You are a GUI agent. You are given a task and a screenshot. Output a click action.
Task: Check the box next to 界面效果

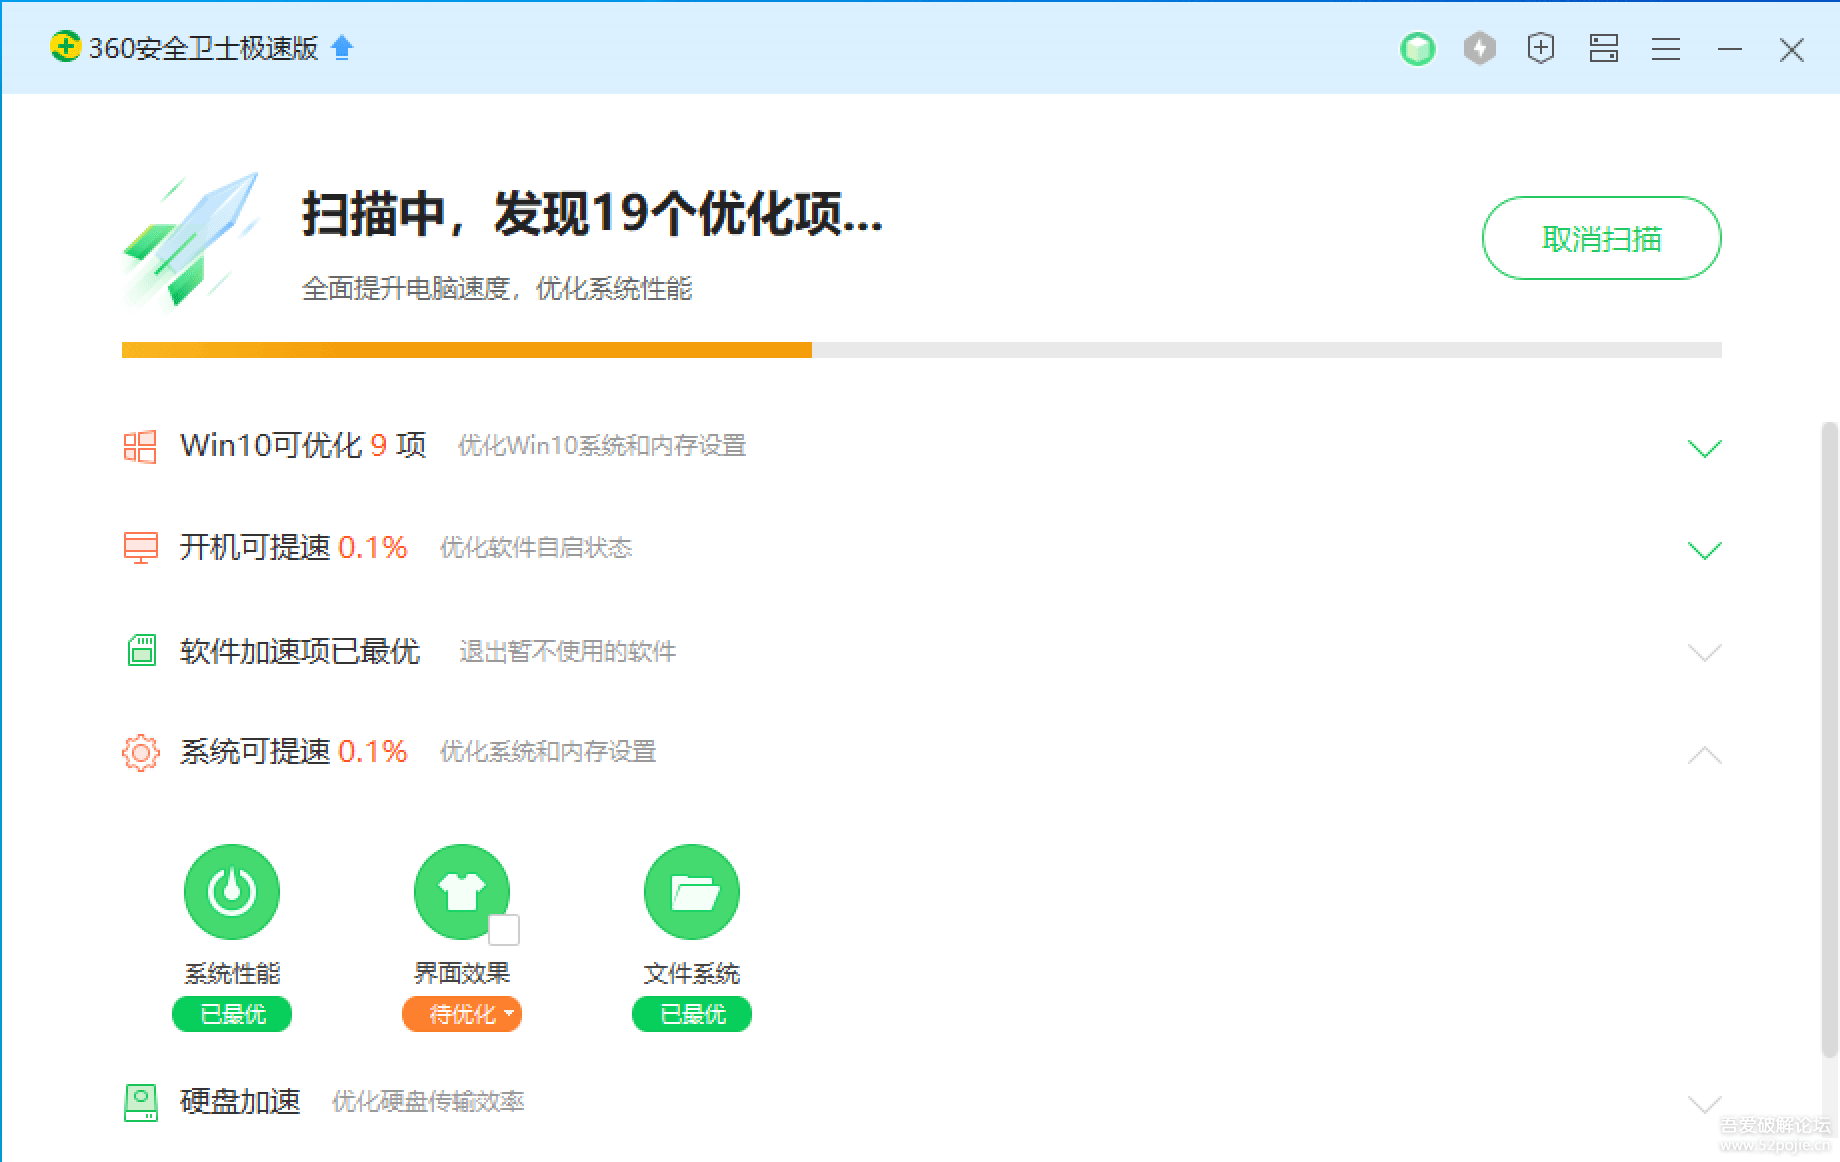tap(506, 929)
